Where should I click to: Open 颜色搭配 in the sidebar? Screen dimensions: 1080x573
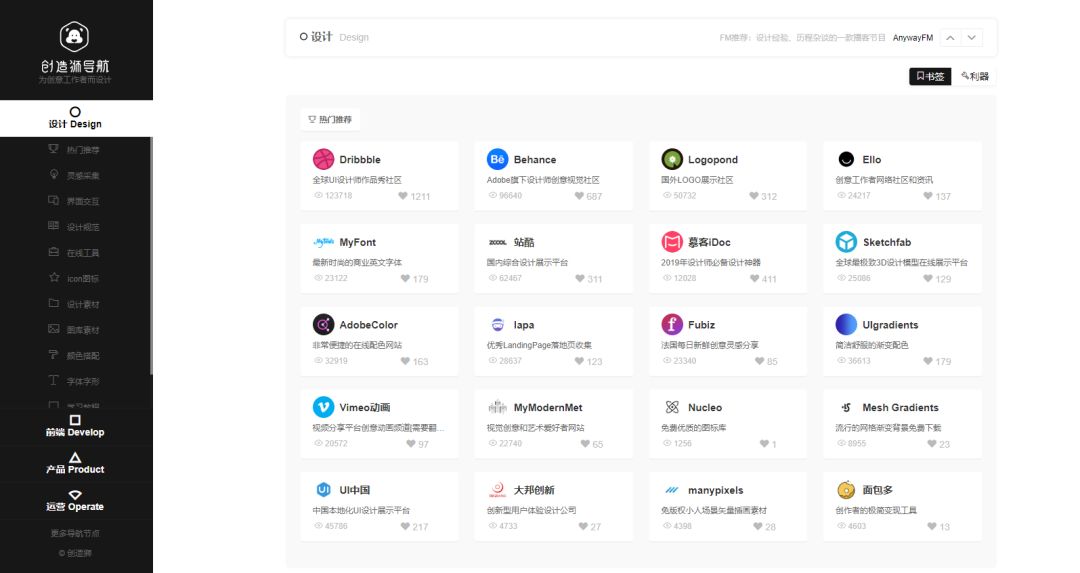point(74,355)
